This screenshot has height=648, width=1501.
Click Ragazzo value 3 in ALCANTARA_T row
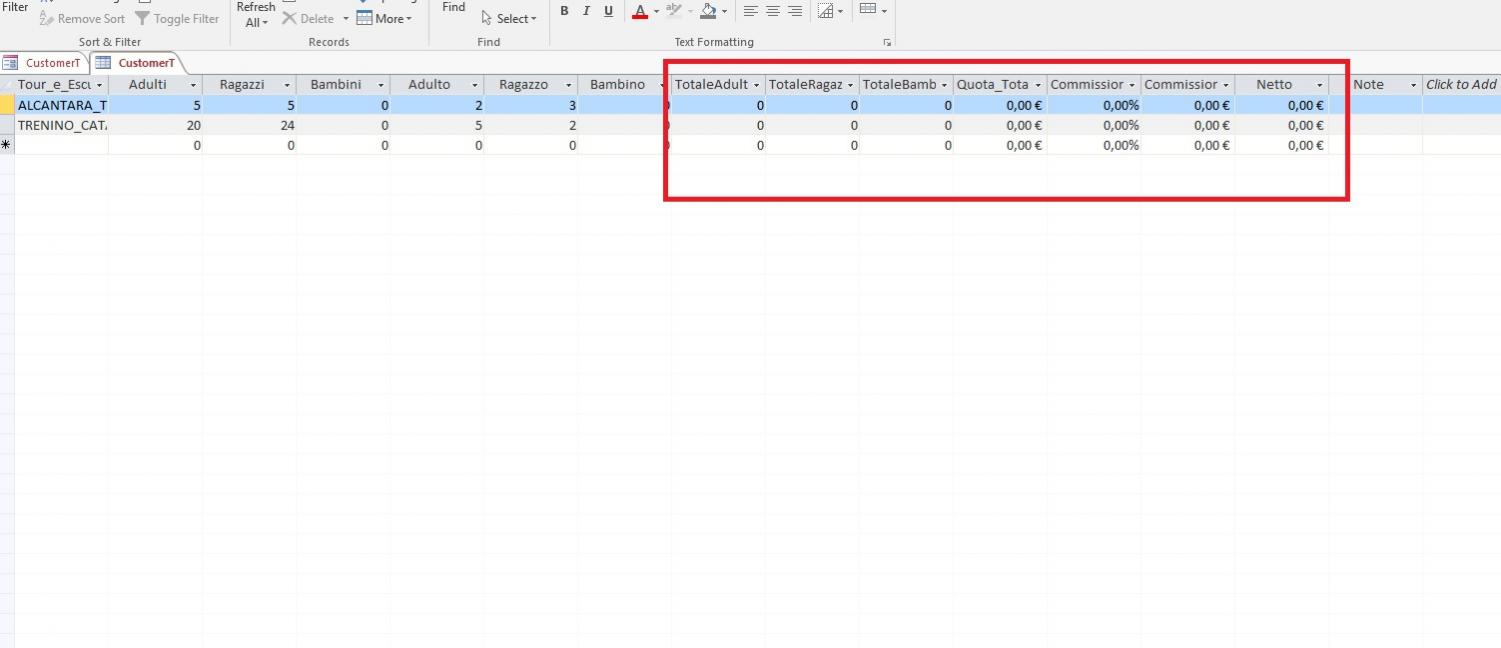pyautogui.click(x=531, y=105)
